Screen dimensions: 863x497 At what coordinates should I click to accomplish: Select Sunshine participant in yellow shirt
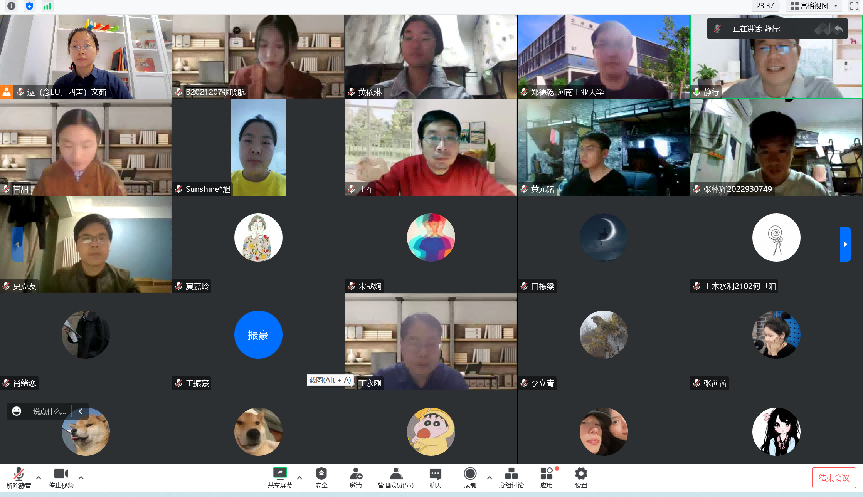pyautogui.click(x=258, y=148)
